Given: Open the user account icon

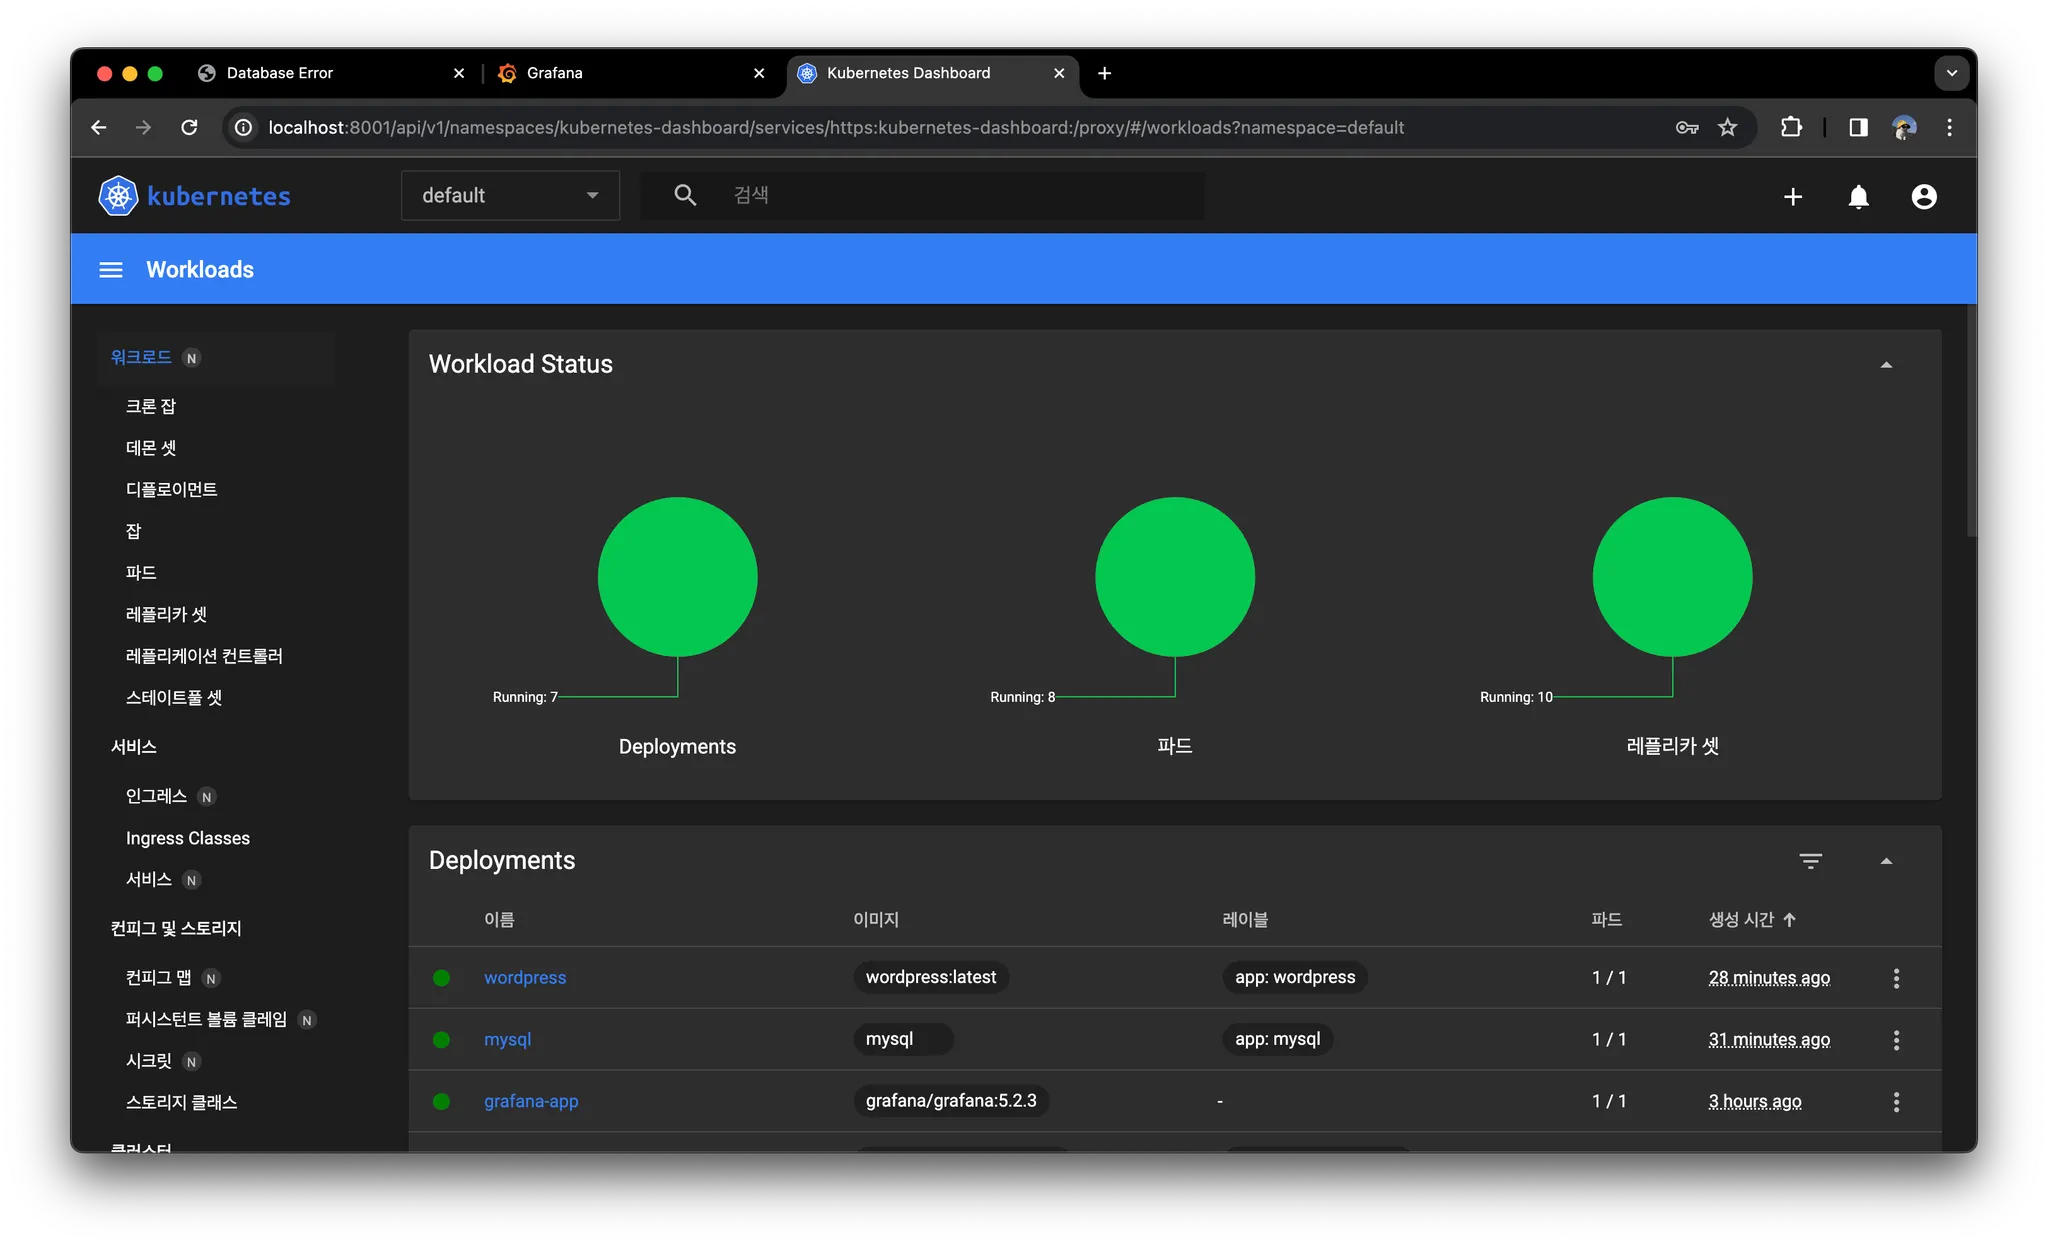Looking at the screenshot, I should coord(1923,197).
